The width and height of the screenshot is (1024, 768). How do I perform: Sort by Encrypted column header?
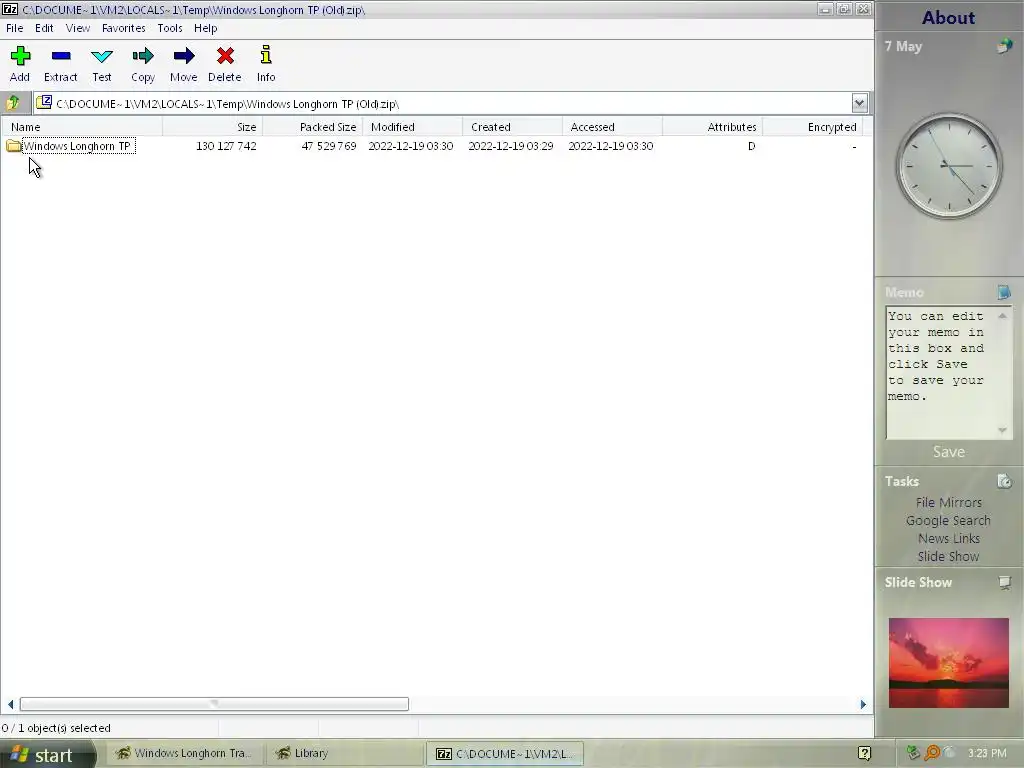coord(812,127)
